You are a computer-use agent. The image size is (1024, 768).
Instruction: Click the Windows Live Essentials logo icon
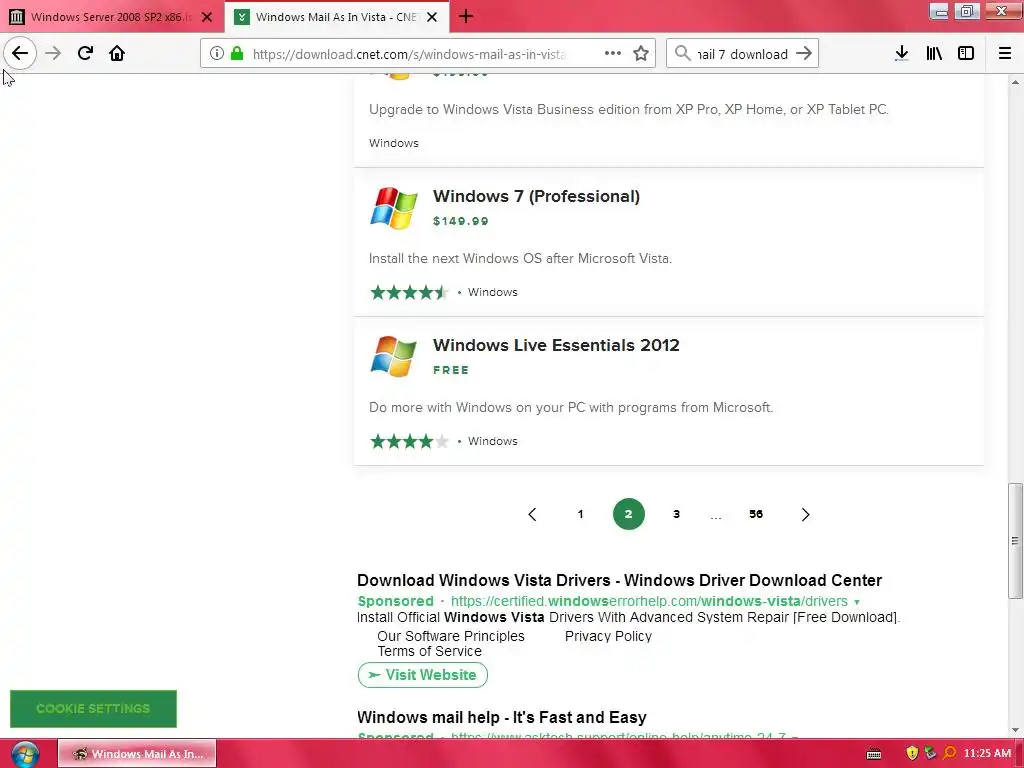394,357
